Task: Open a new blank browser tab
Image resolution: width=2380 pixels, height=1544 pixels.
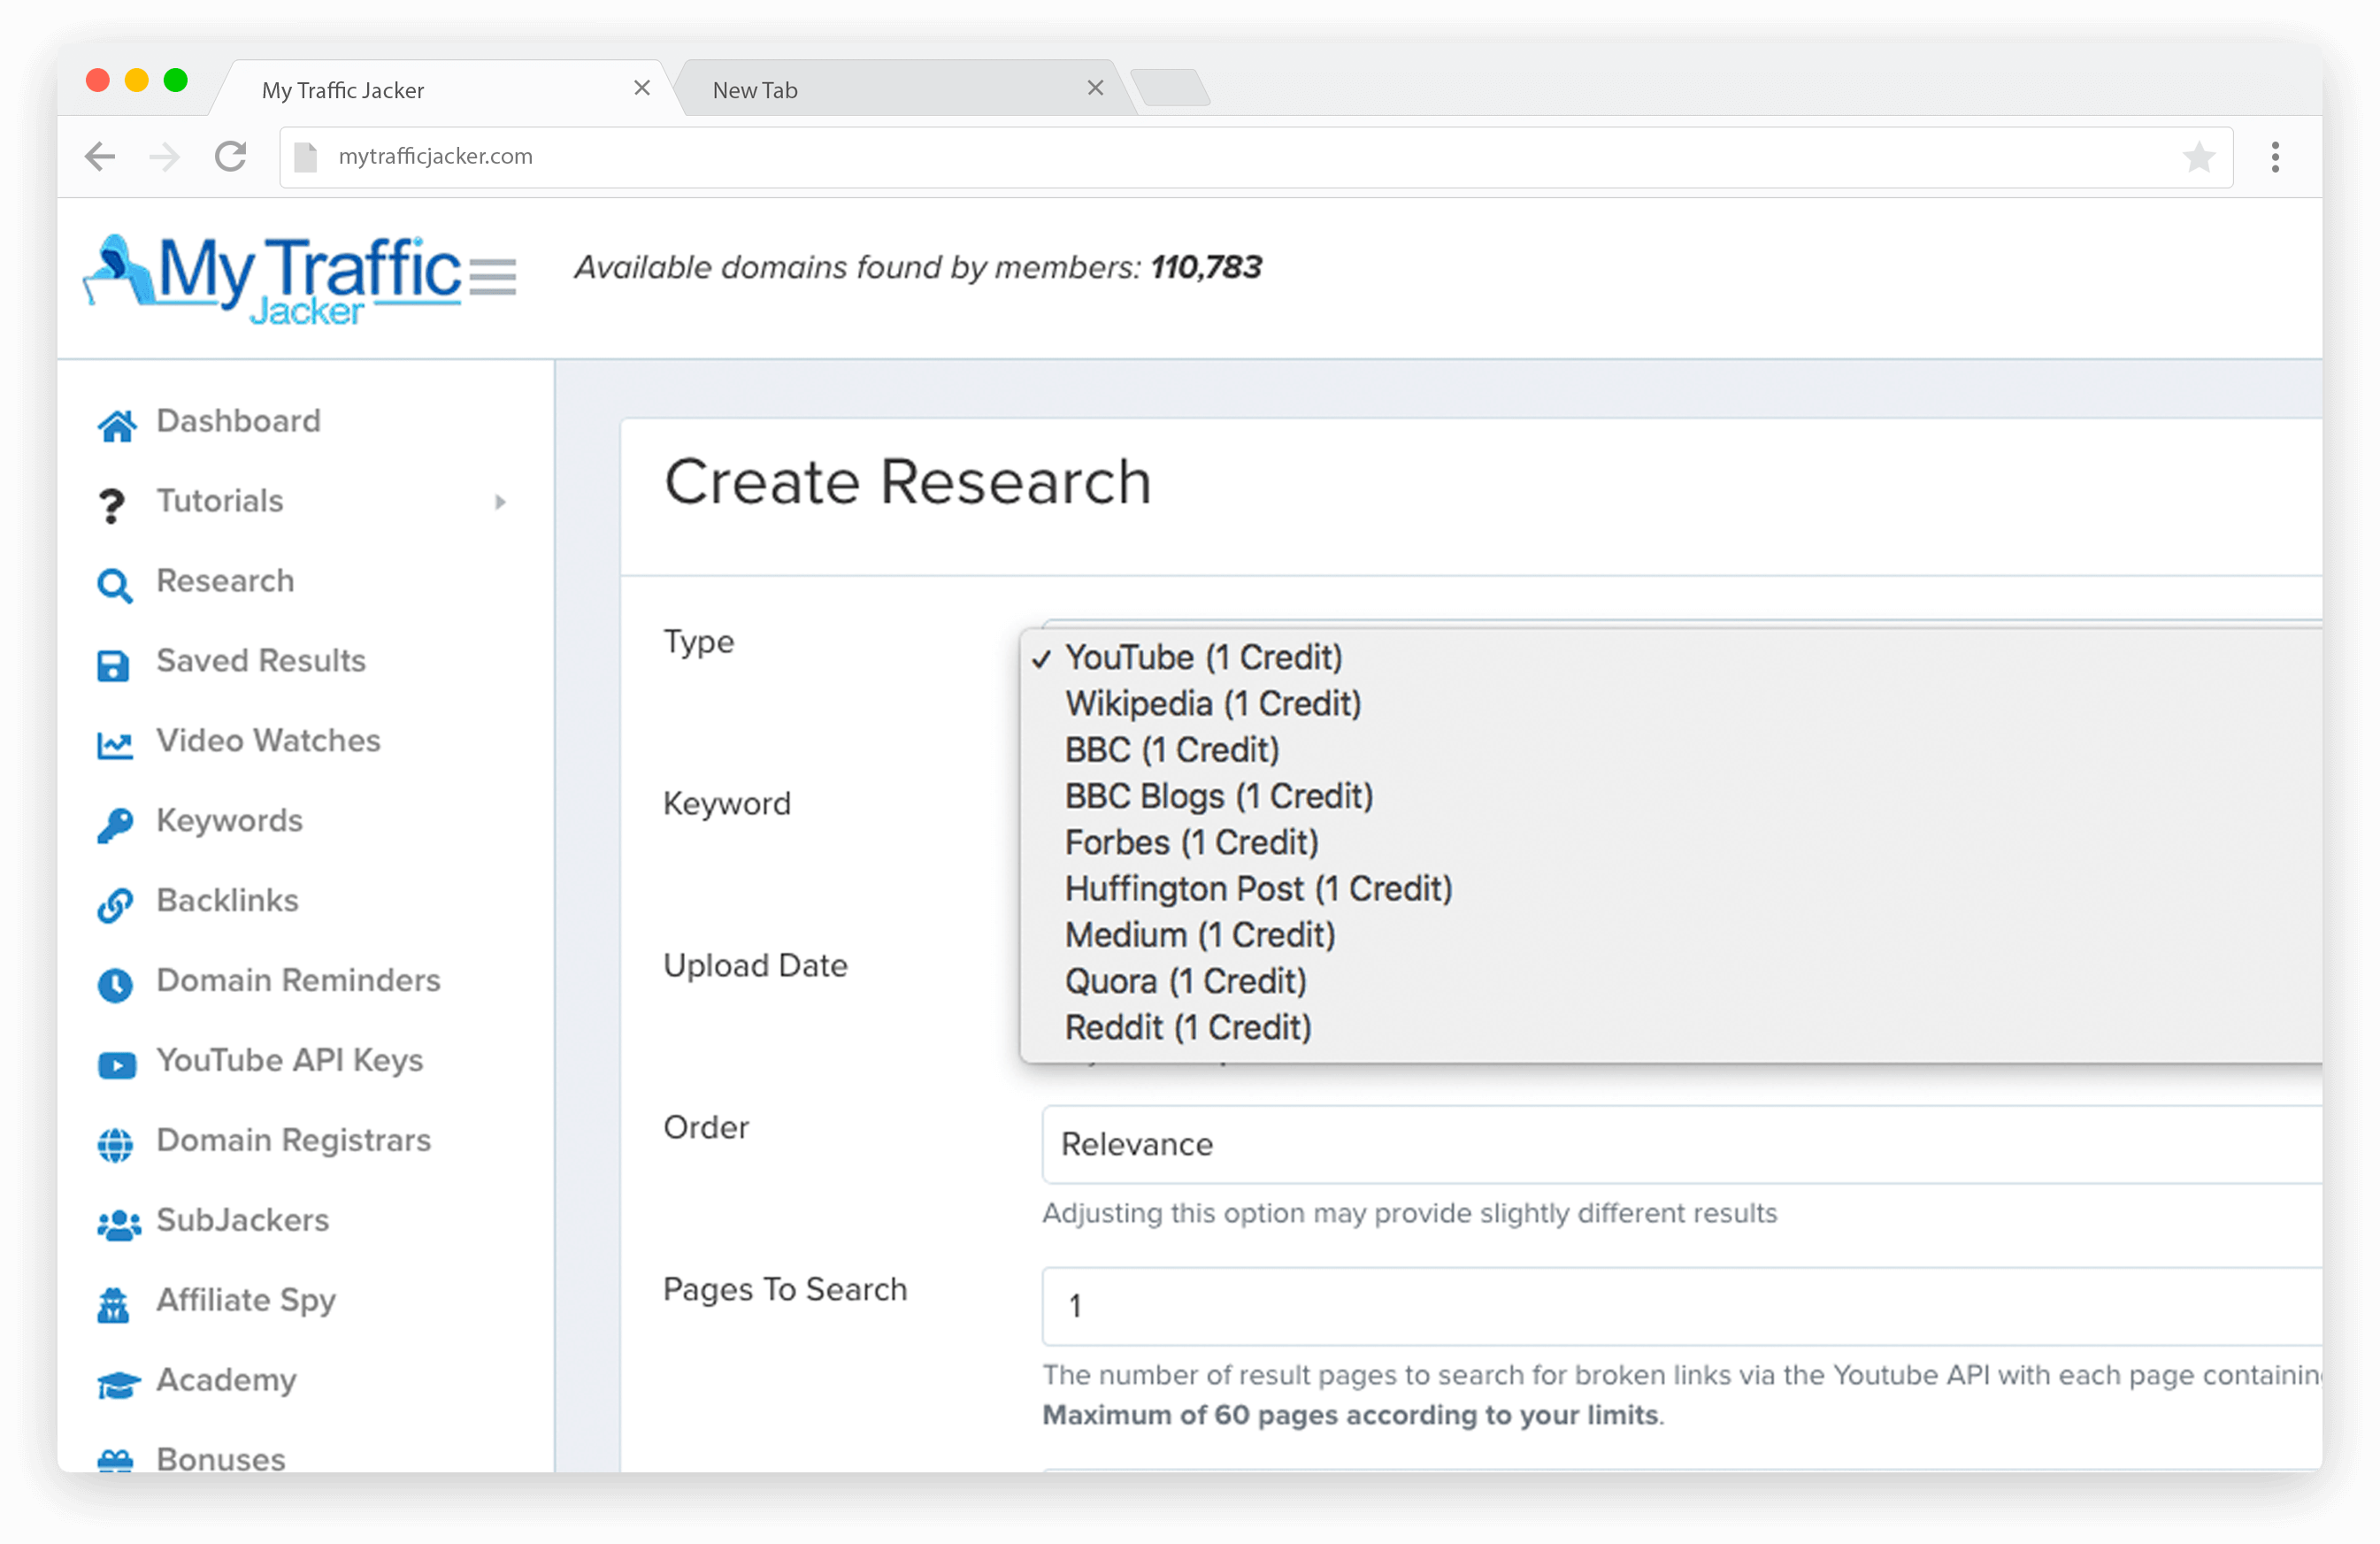Action: 1170,87
